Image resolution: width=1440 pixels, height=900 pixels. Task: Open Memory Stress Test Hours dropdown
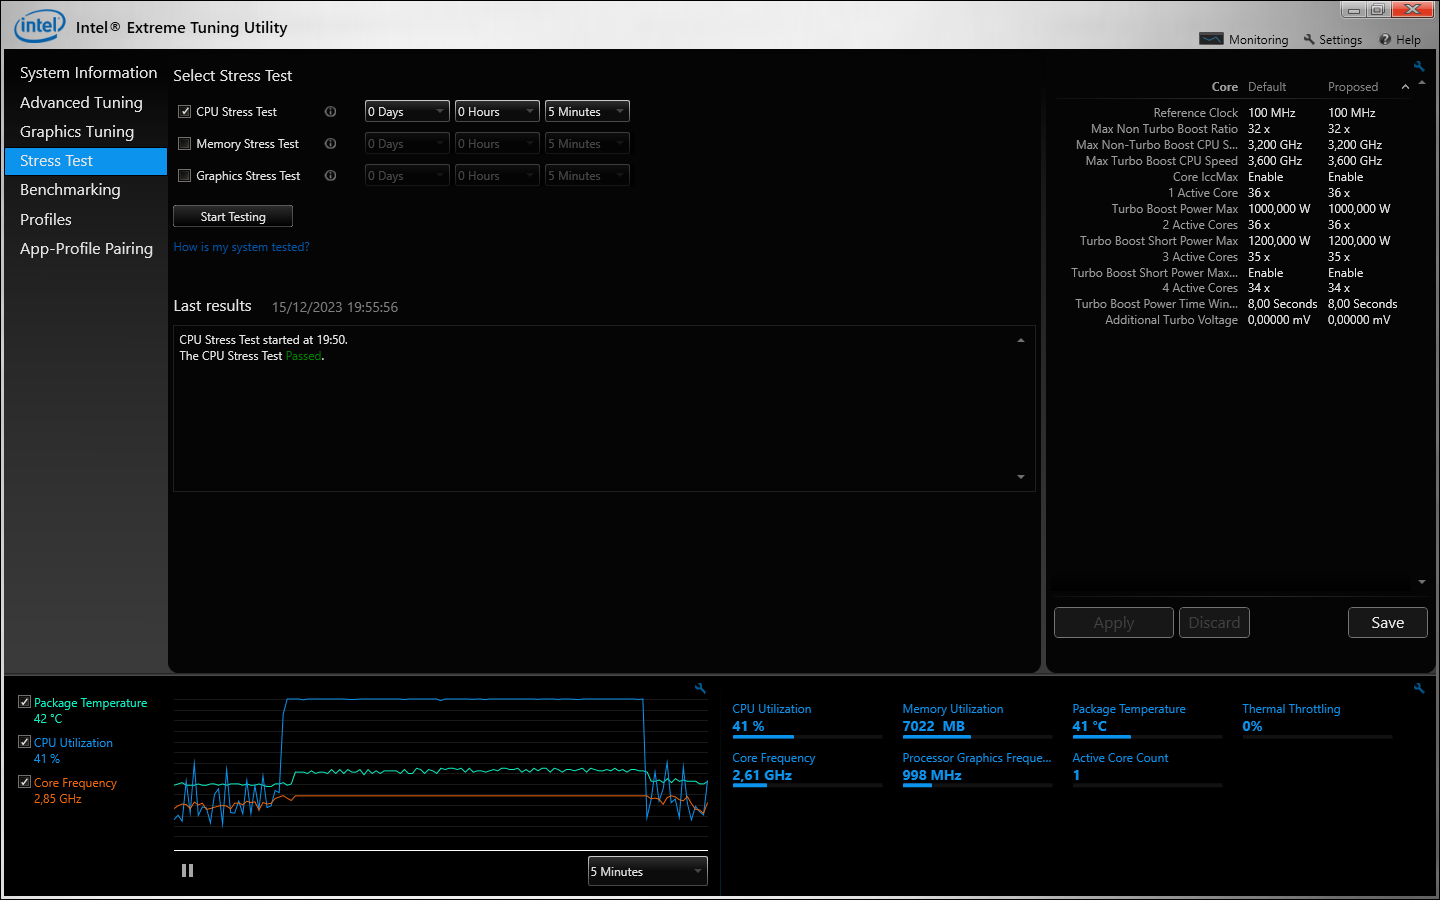[497, 144]
